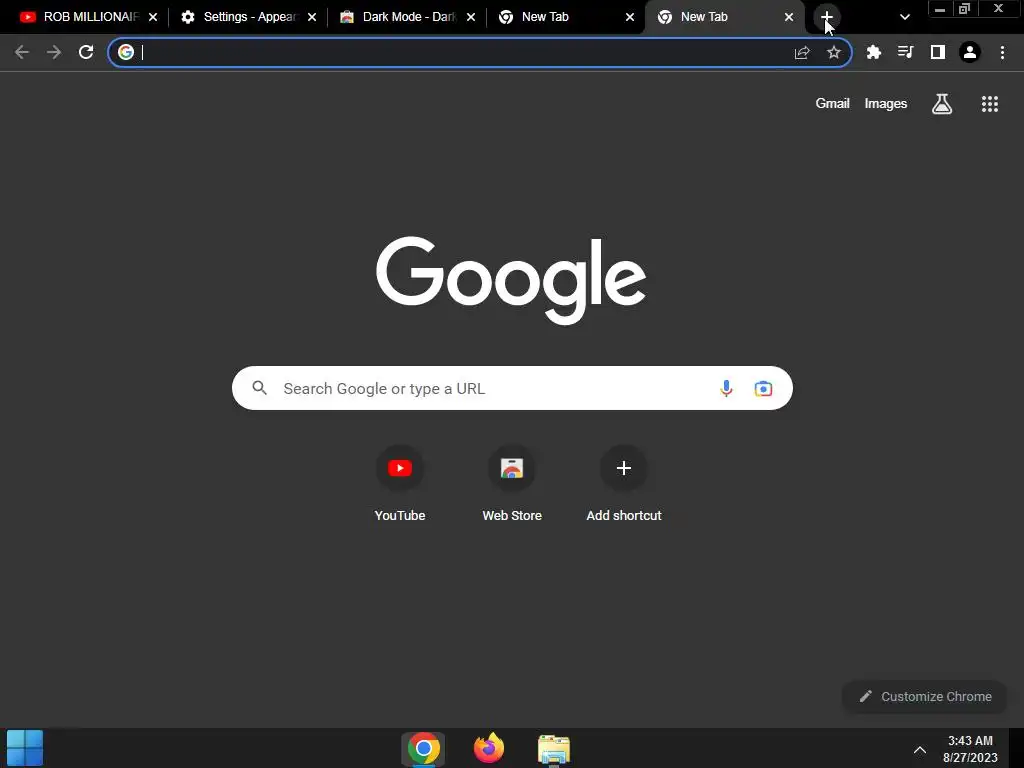This screenshot has height=768, width=1024.
Task: Close the ROB MILLIONAIR tab
Action: tap(153, 17)
